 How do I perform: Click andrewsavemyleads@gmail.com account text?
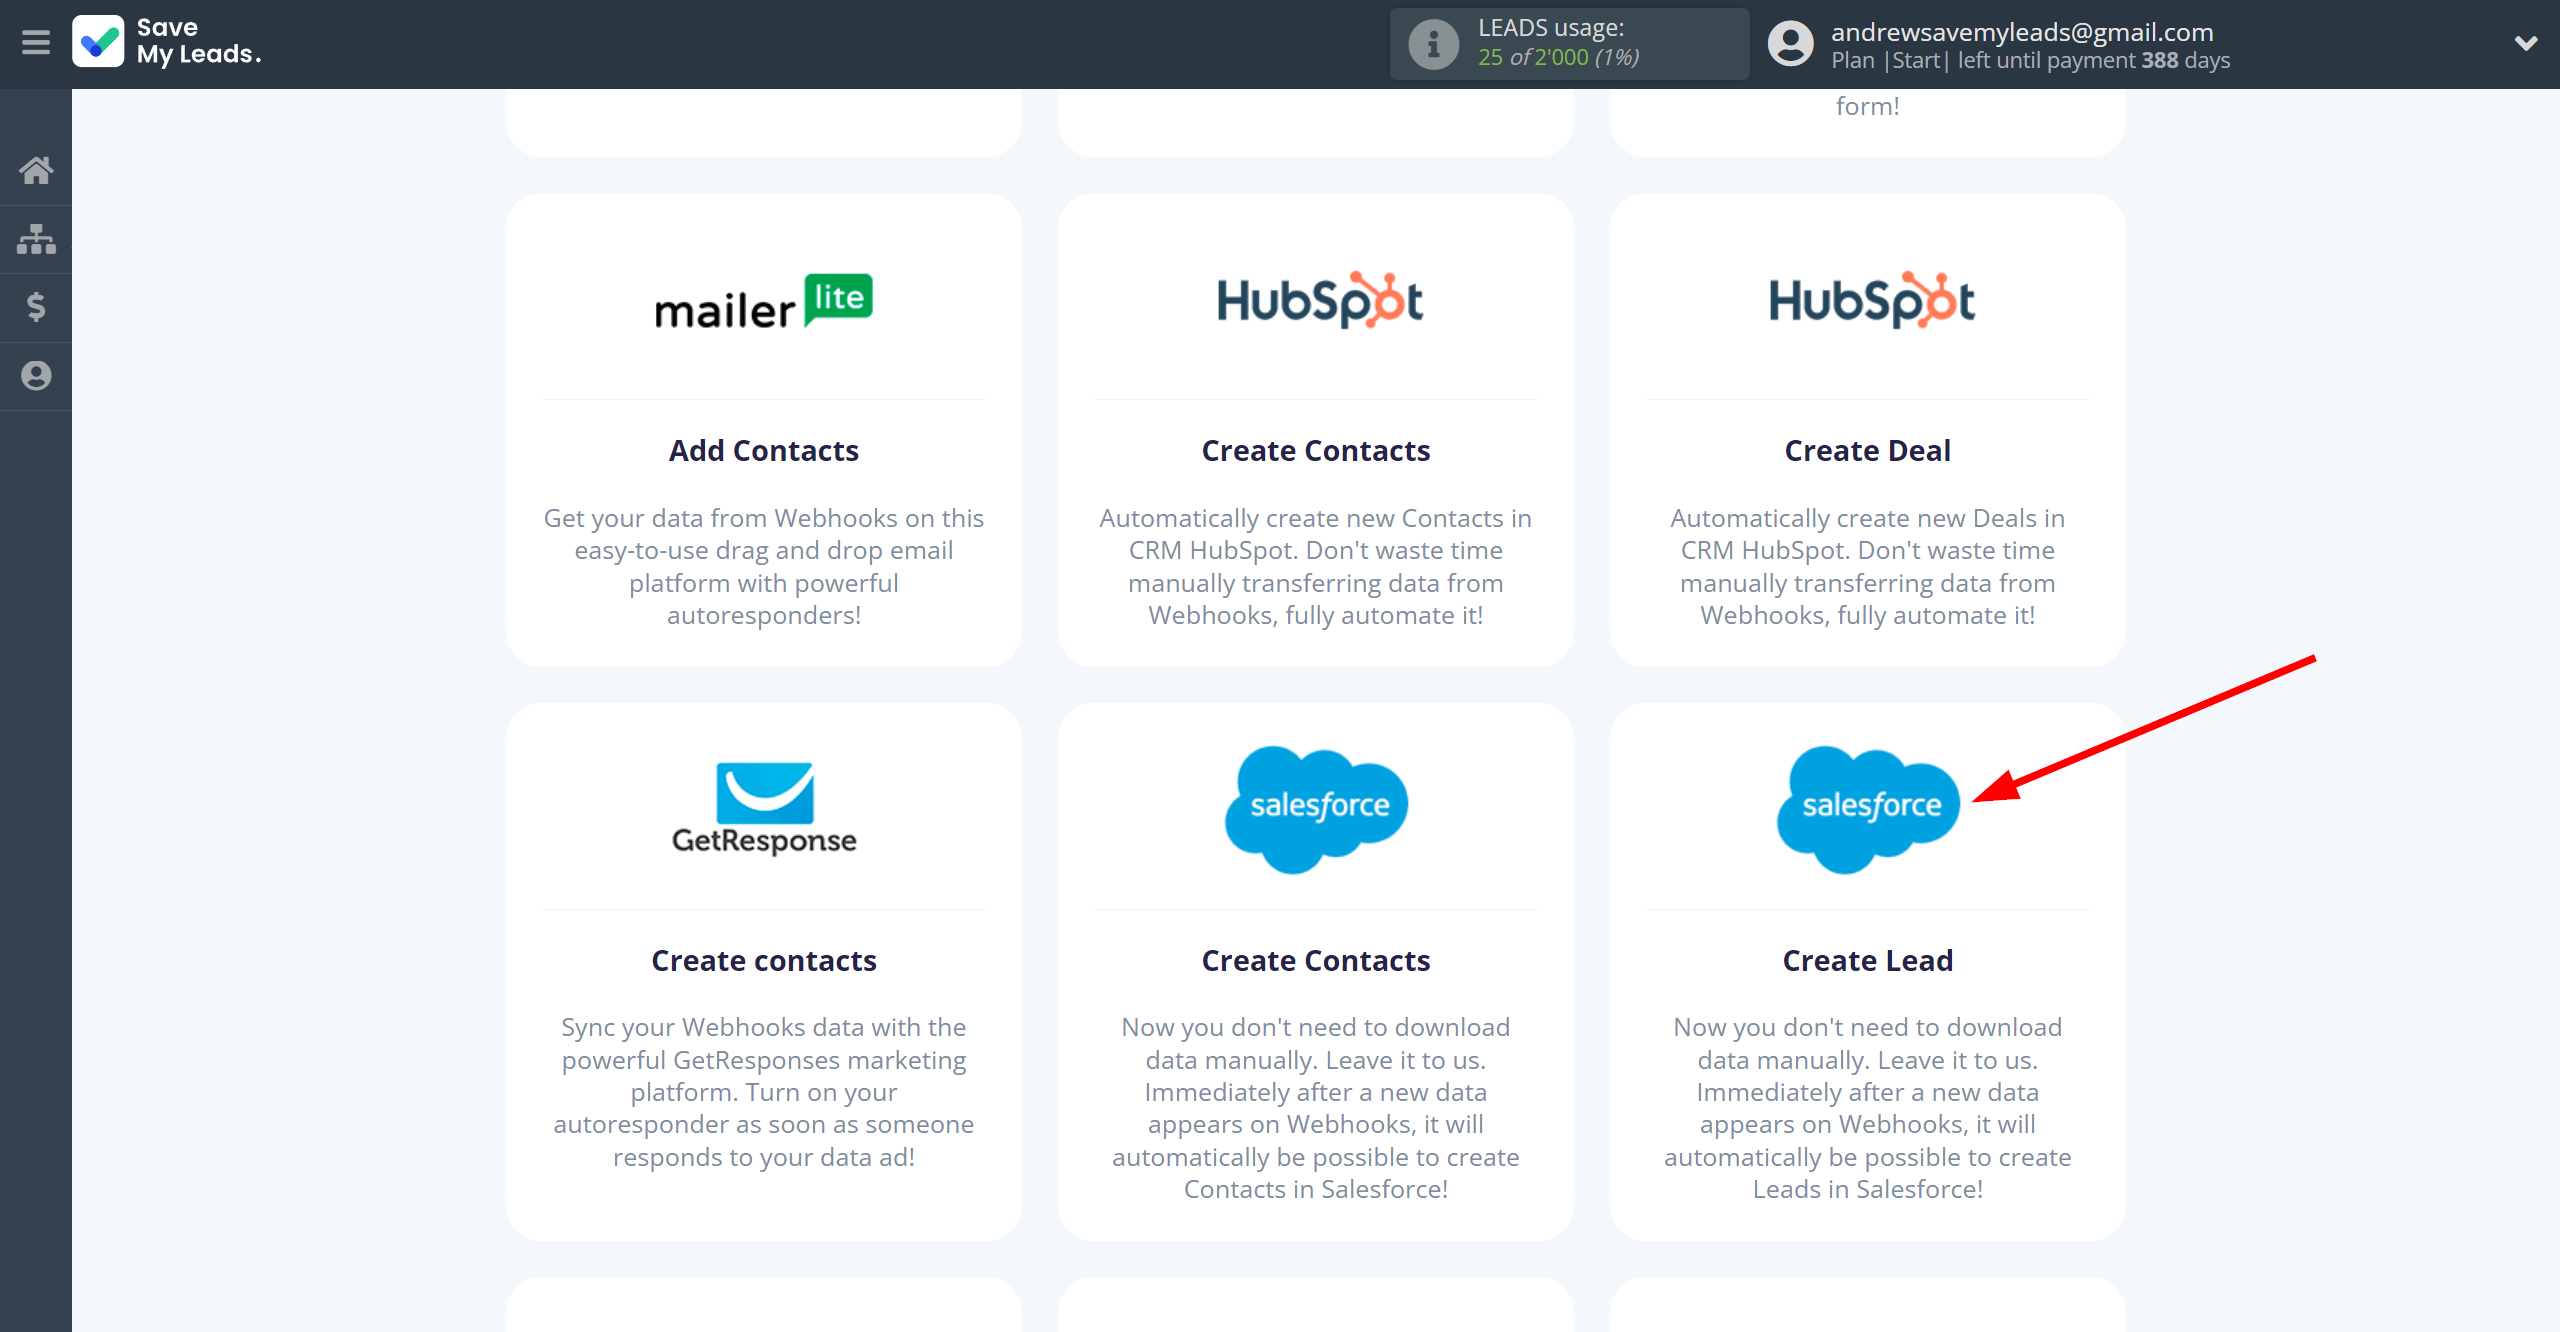pos(2022,32)
